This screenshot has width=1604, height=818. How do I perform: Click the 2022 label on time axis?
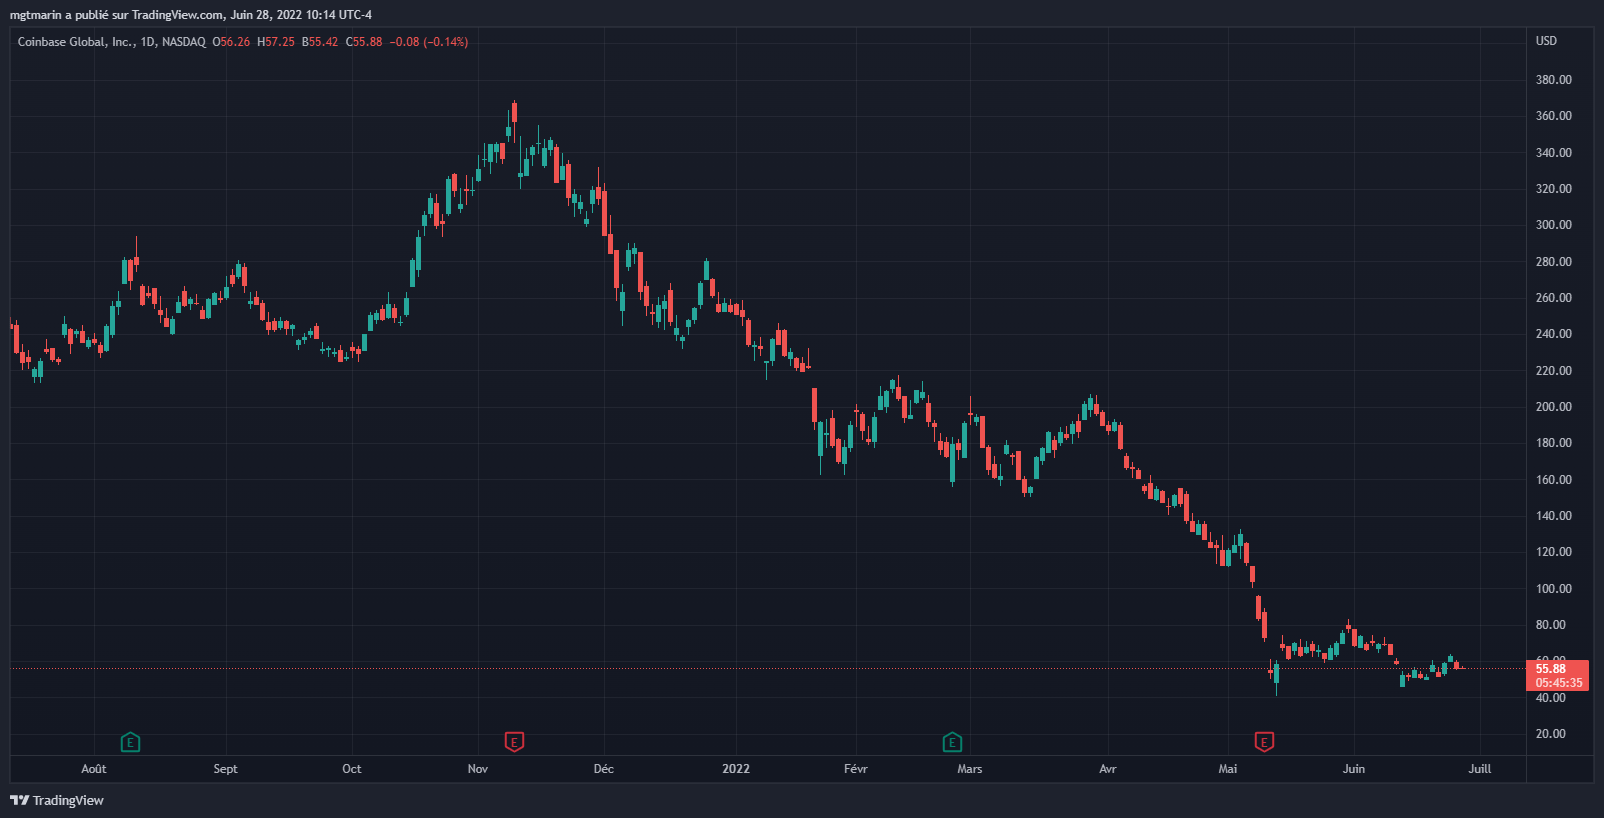tap(735, 769)
